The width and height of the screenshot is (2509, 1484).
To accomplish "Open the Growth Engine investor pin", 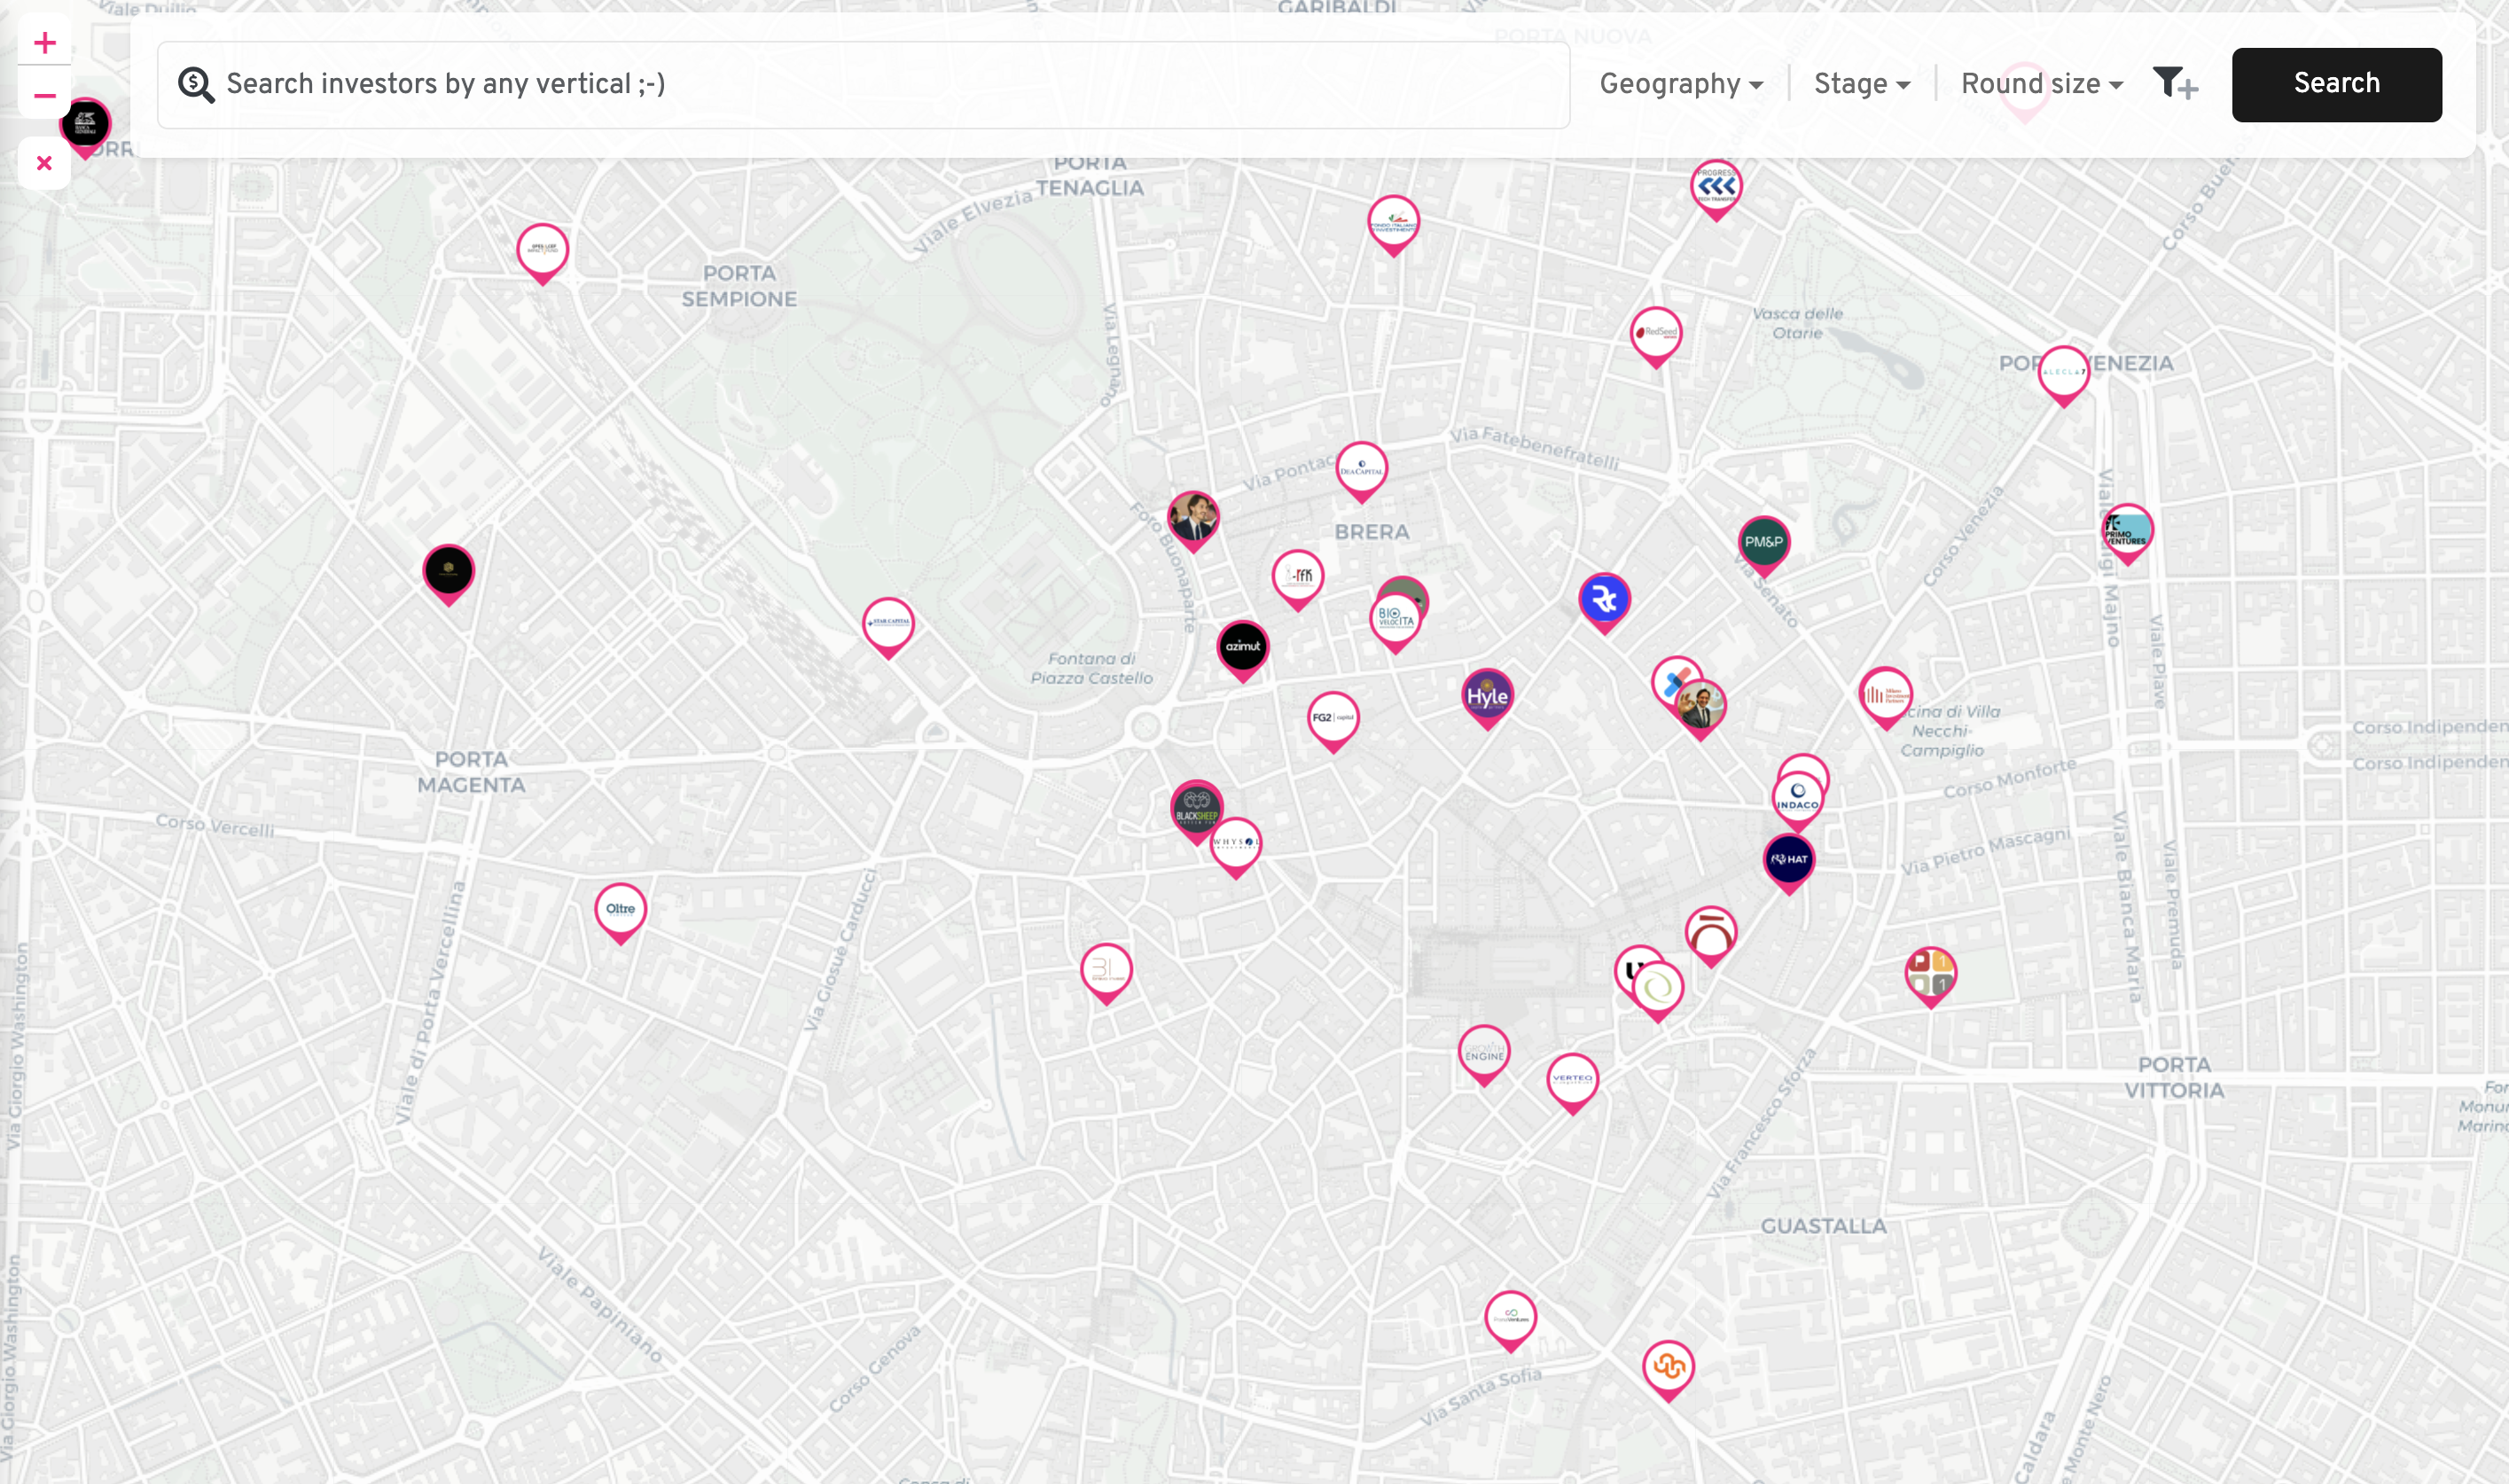I will (1483, 1052).
